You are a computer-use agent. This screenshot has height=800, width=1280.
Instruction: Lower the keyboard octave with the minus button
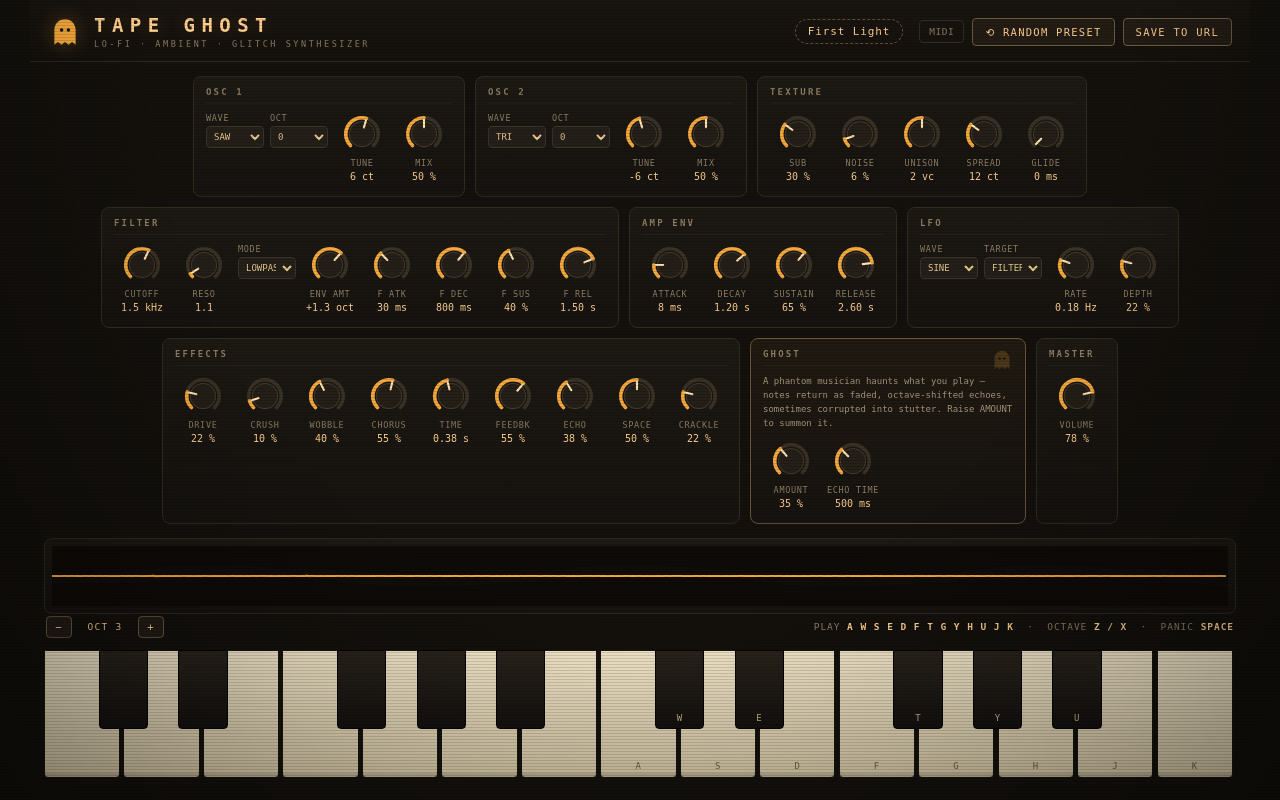click(59, 627)
